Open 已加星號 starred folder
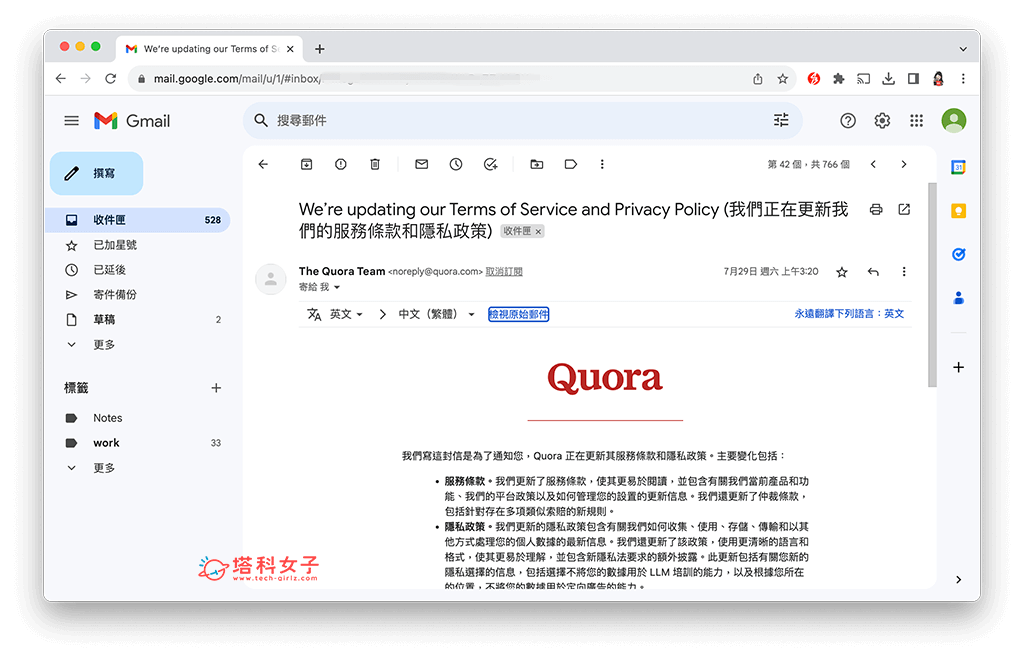The width and height of the screenshot is (1024, 659). tap(138, 245)
